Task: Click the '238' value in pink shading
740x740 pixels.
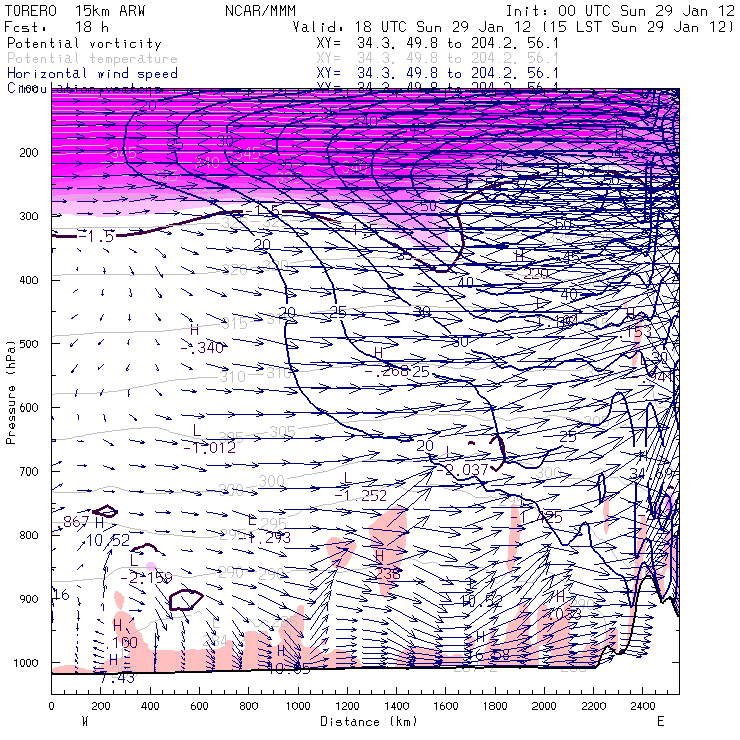Action: pyautogui.click(x=388, y=573)
